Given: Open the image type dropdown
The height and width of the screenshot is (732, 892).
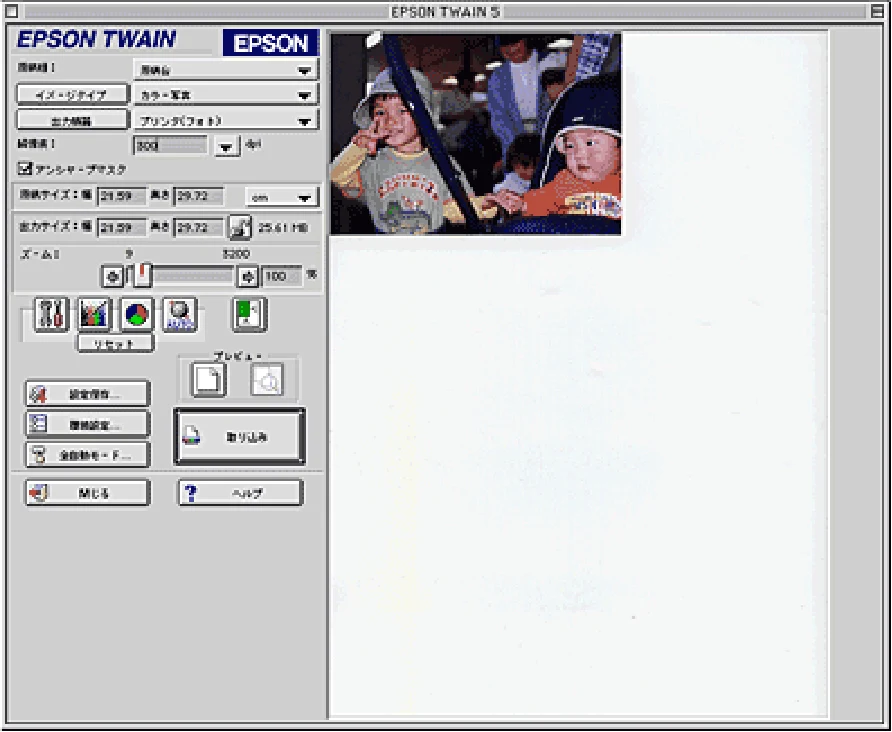Looking at the screenshot, I should pos(226,95).
